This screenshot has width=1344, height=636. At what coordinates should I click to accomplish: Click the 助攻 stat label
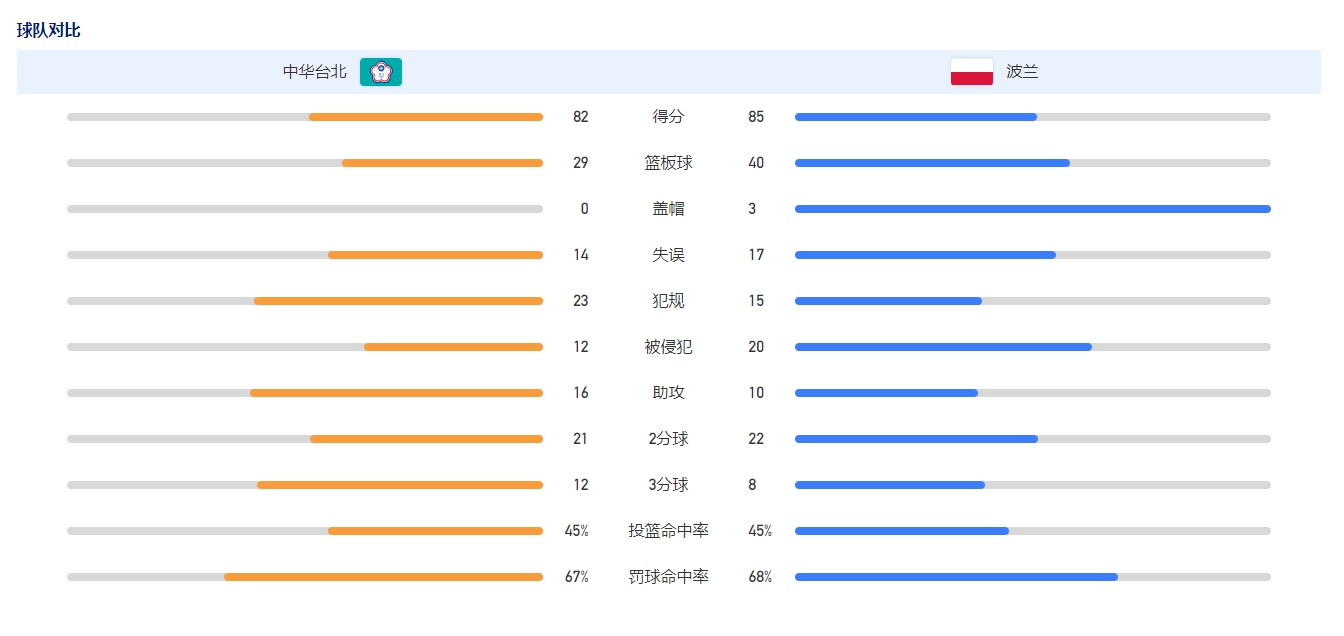coord(669,393)
